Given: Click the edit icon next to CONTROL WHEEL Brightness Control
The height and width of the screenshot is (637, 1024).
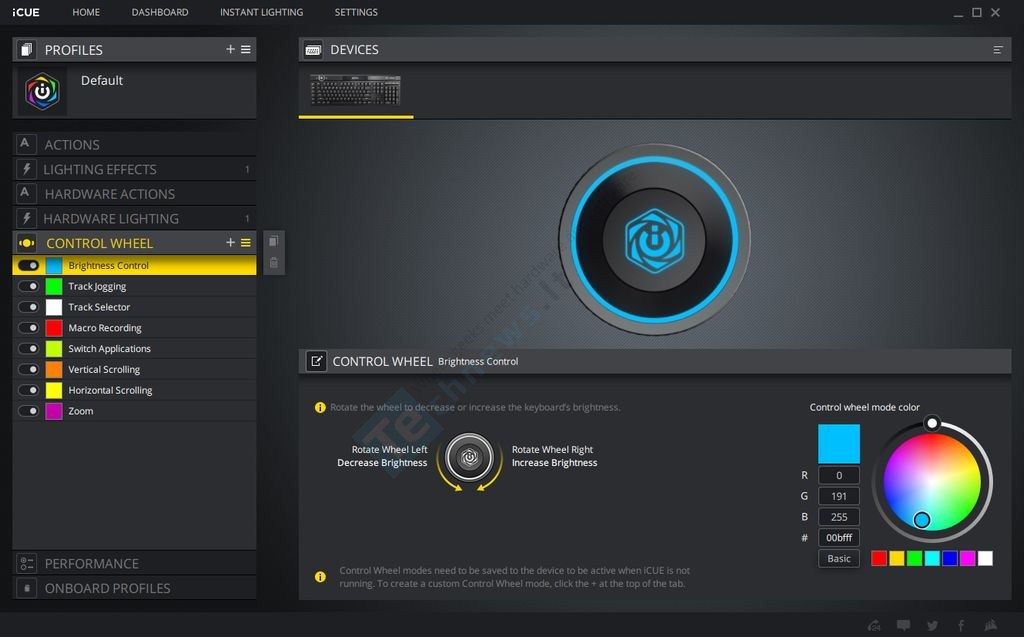Looking at the screenshot, I should [316, 361].
